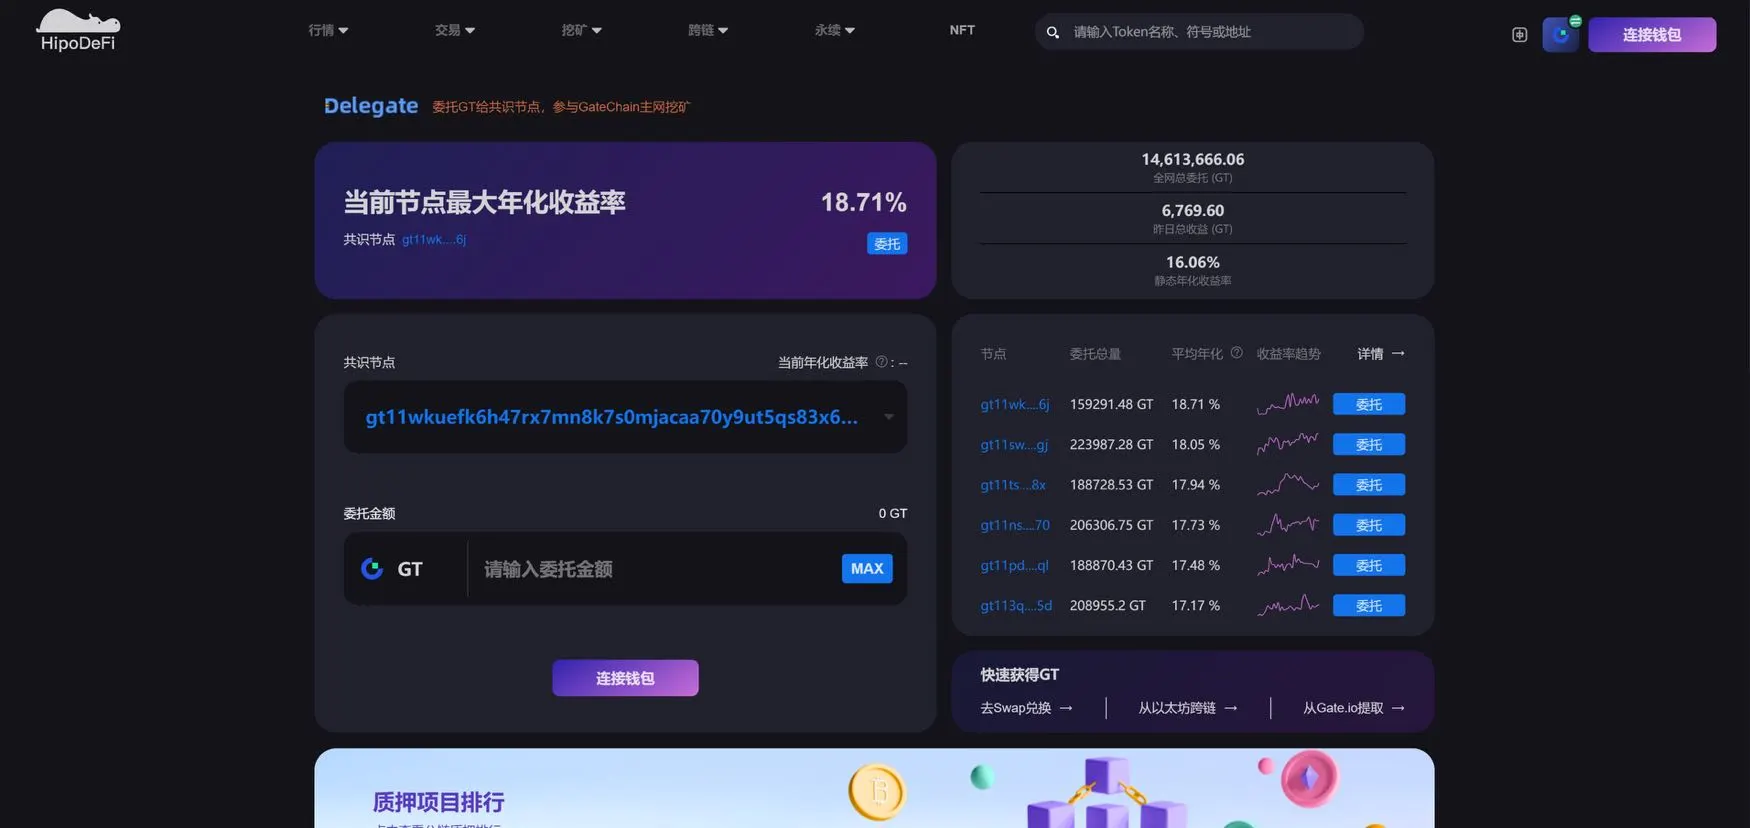The image size is (1750, 828).
Task: View yield trend chart for gt11sw...gj
Action: (1288, 444)
